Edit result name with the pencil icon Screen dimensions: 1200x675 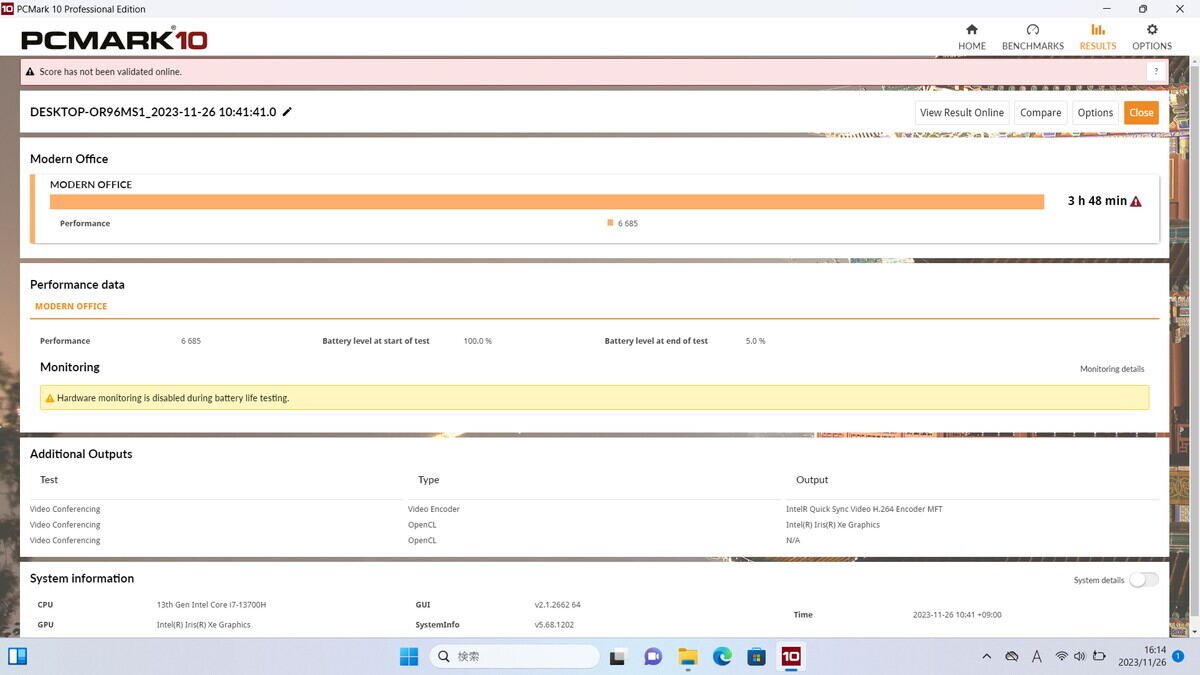click(x=287, y=112)
